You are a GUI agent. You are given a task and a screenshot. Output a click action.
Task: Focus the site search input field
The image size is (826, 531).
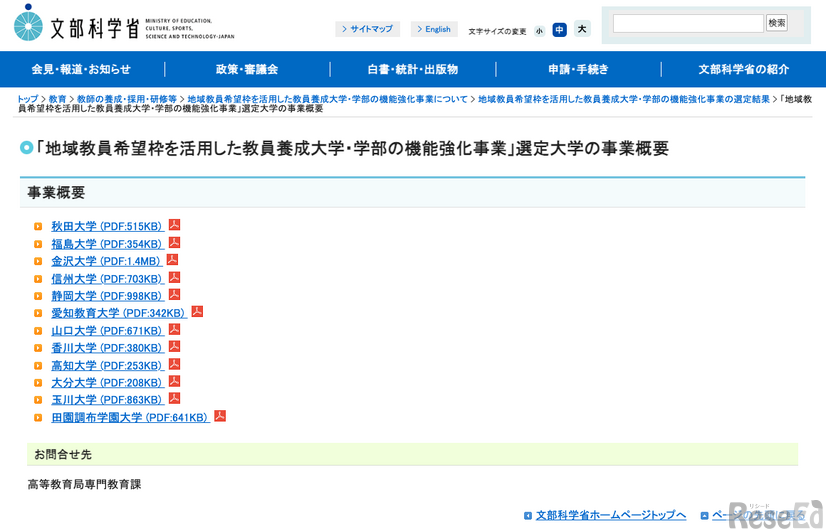688,24
